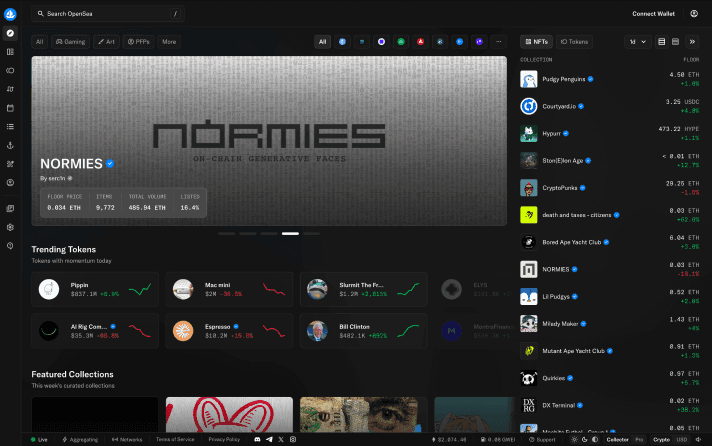Select the Gaming category filter
This screenshot has width=712, height=446.
70,42
